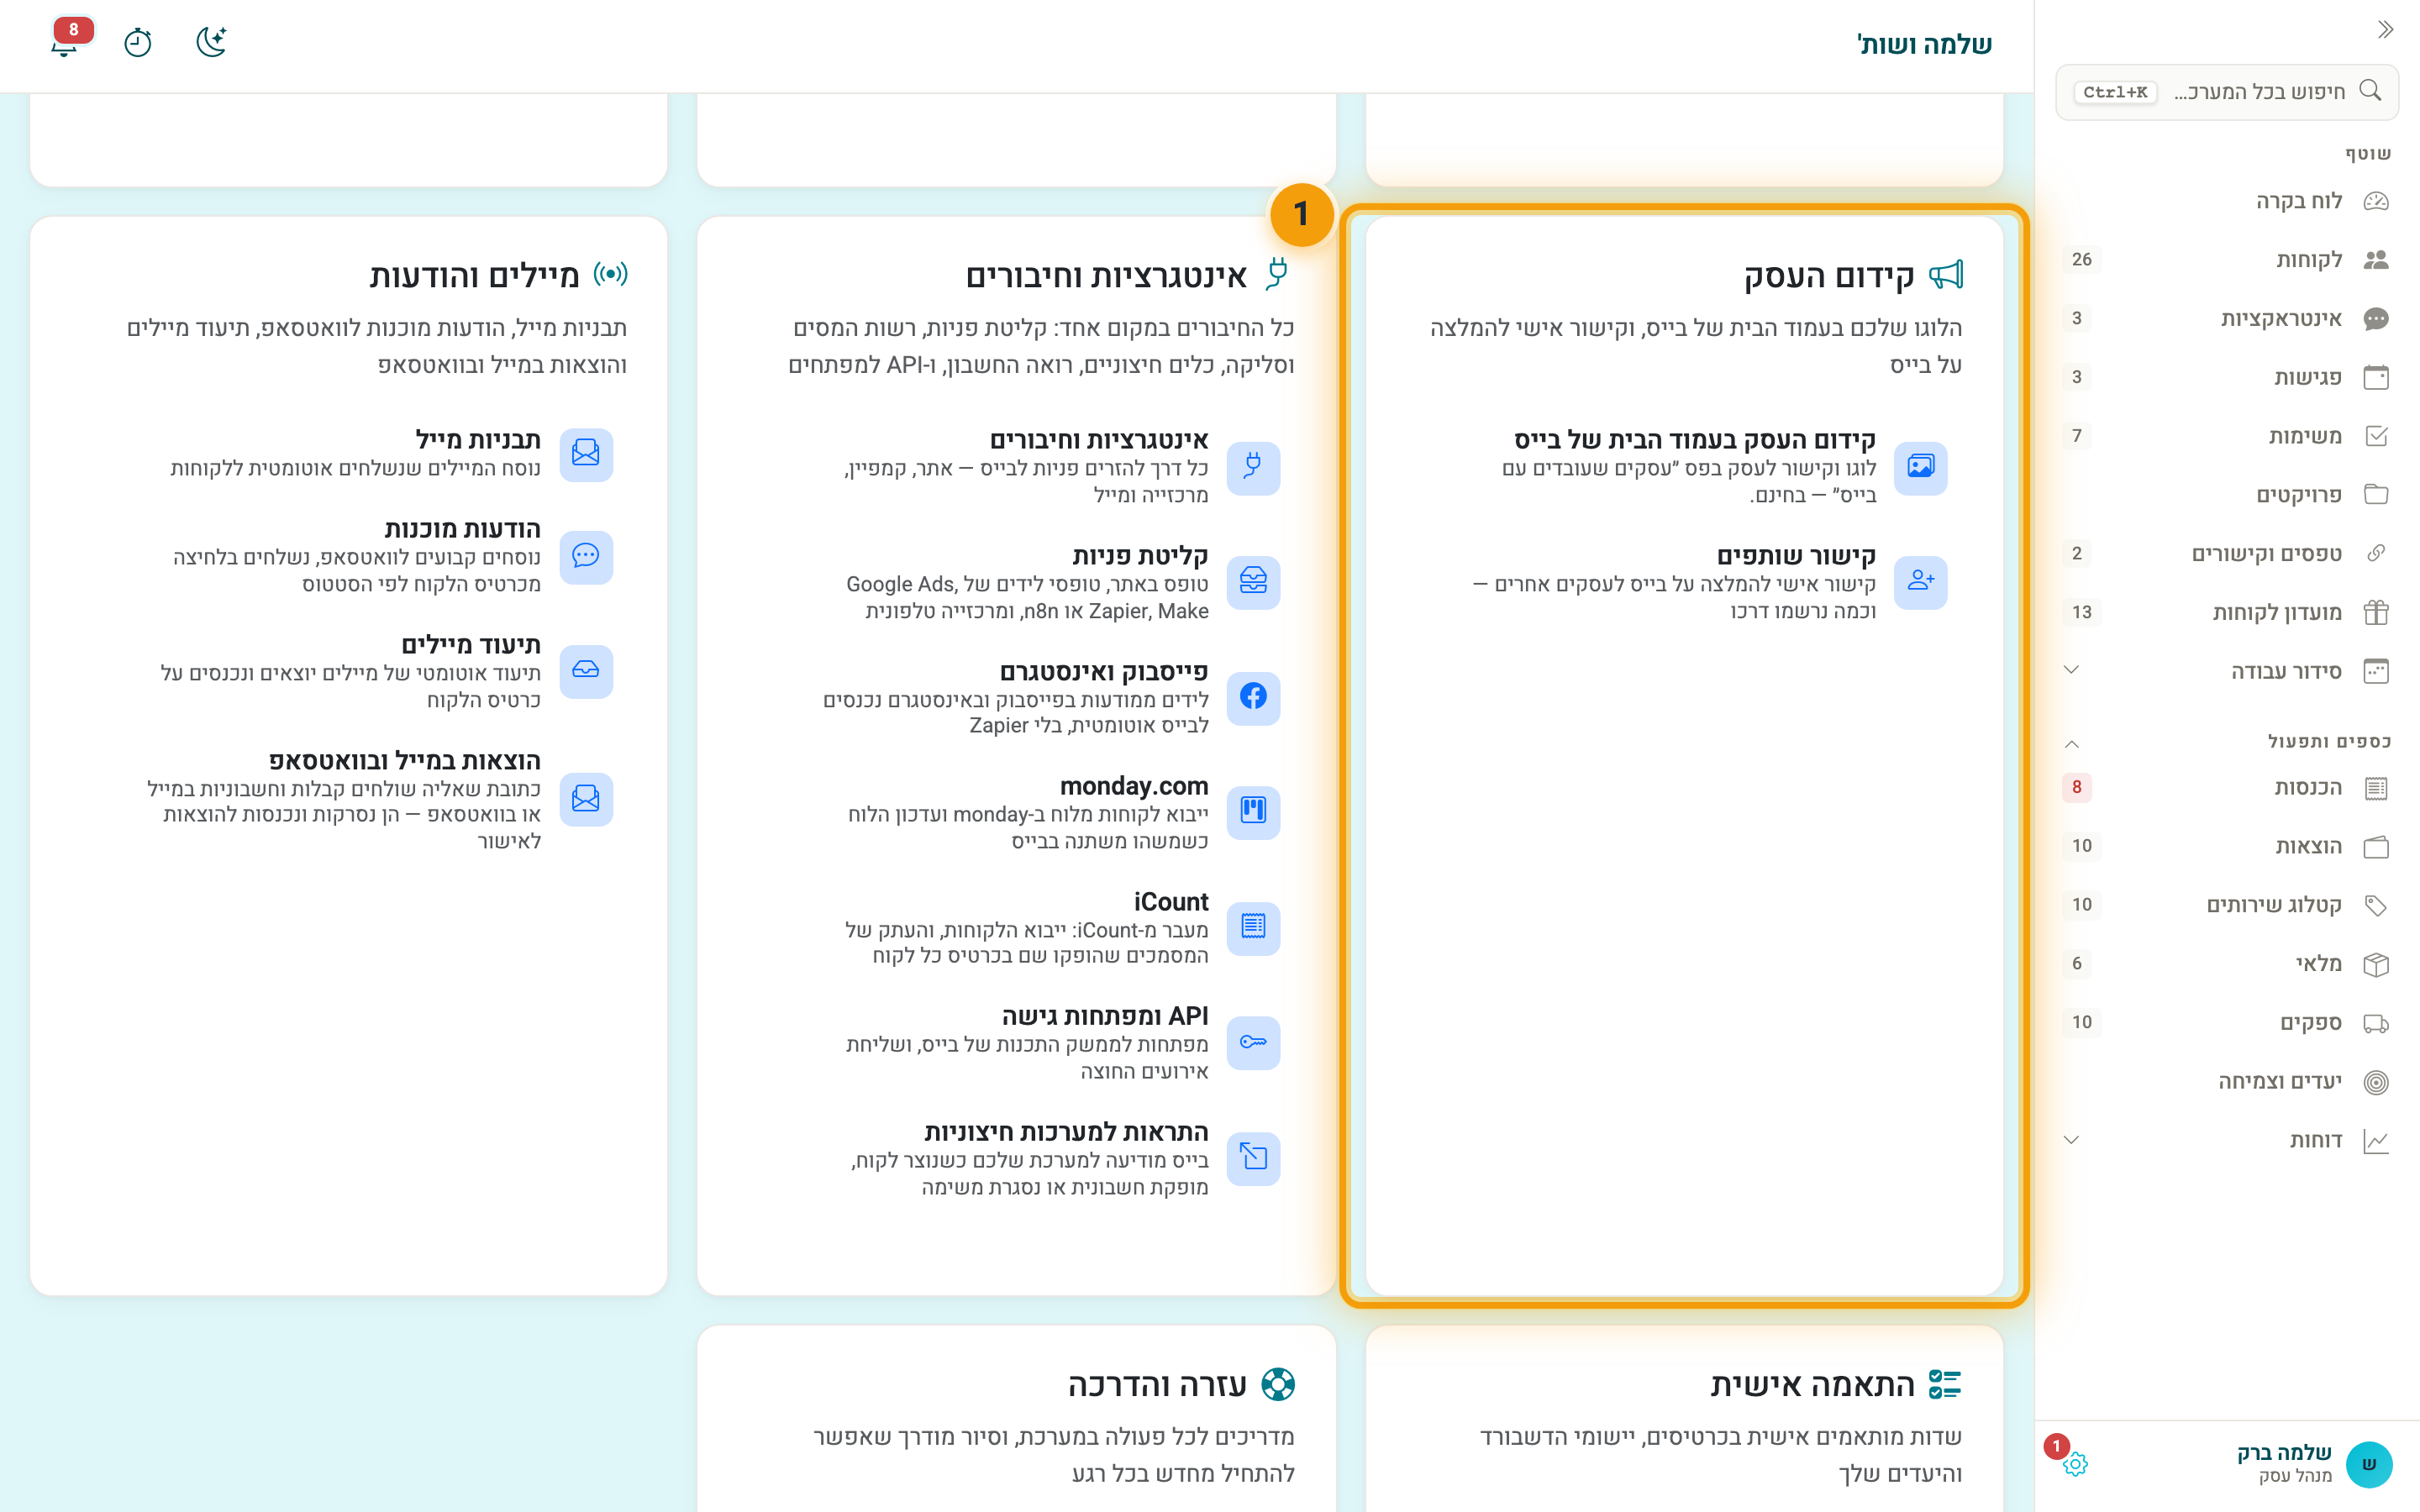Open לוח בקרה dashboard menu item
Screen dimensions: 2420x1512
click(x=2227, y=201)
